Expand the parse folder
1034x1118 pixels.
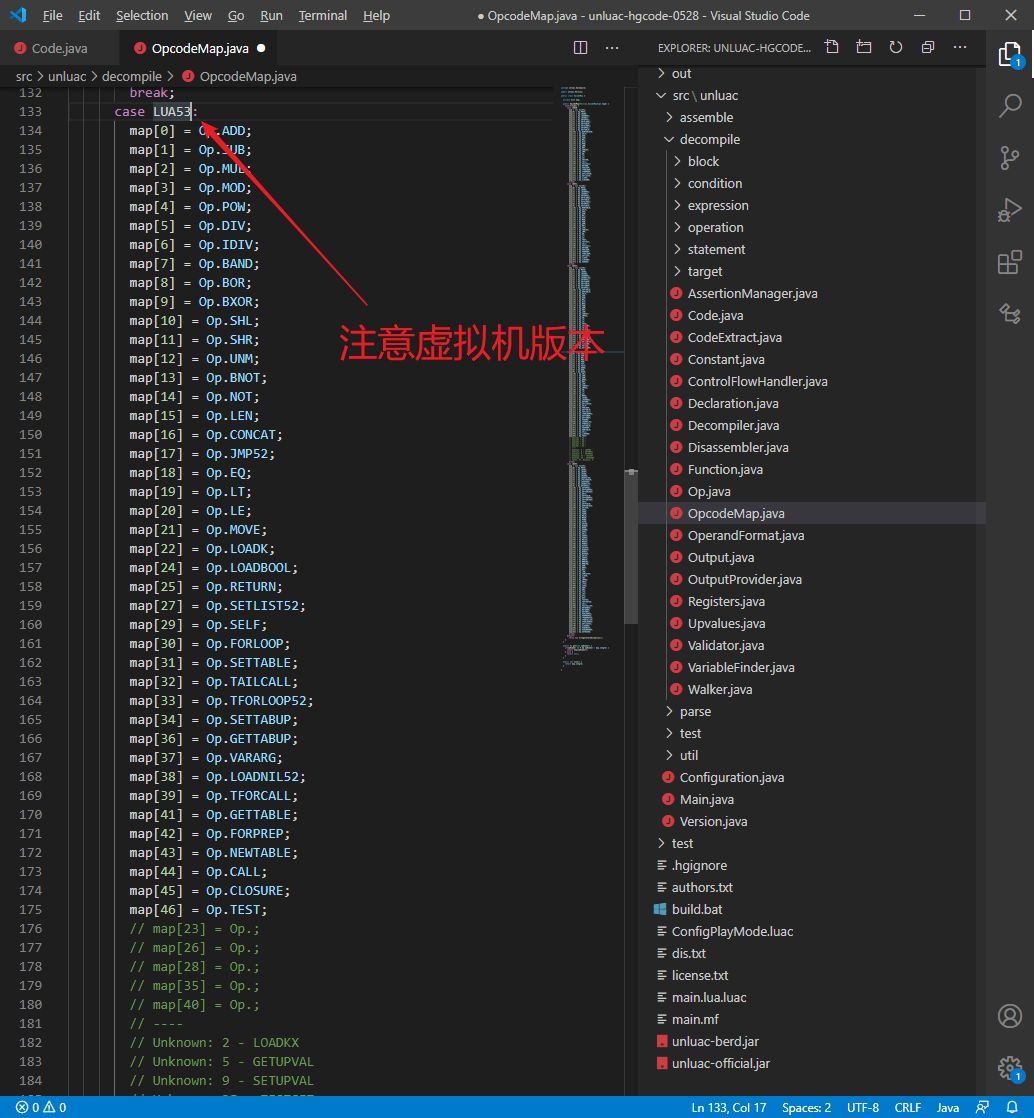695,712
